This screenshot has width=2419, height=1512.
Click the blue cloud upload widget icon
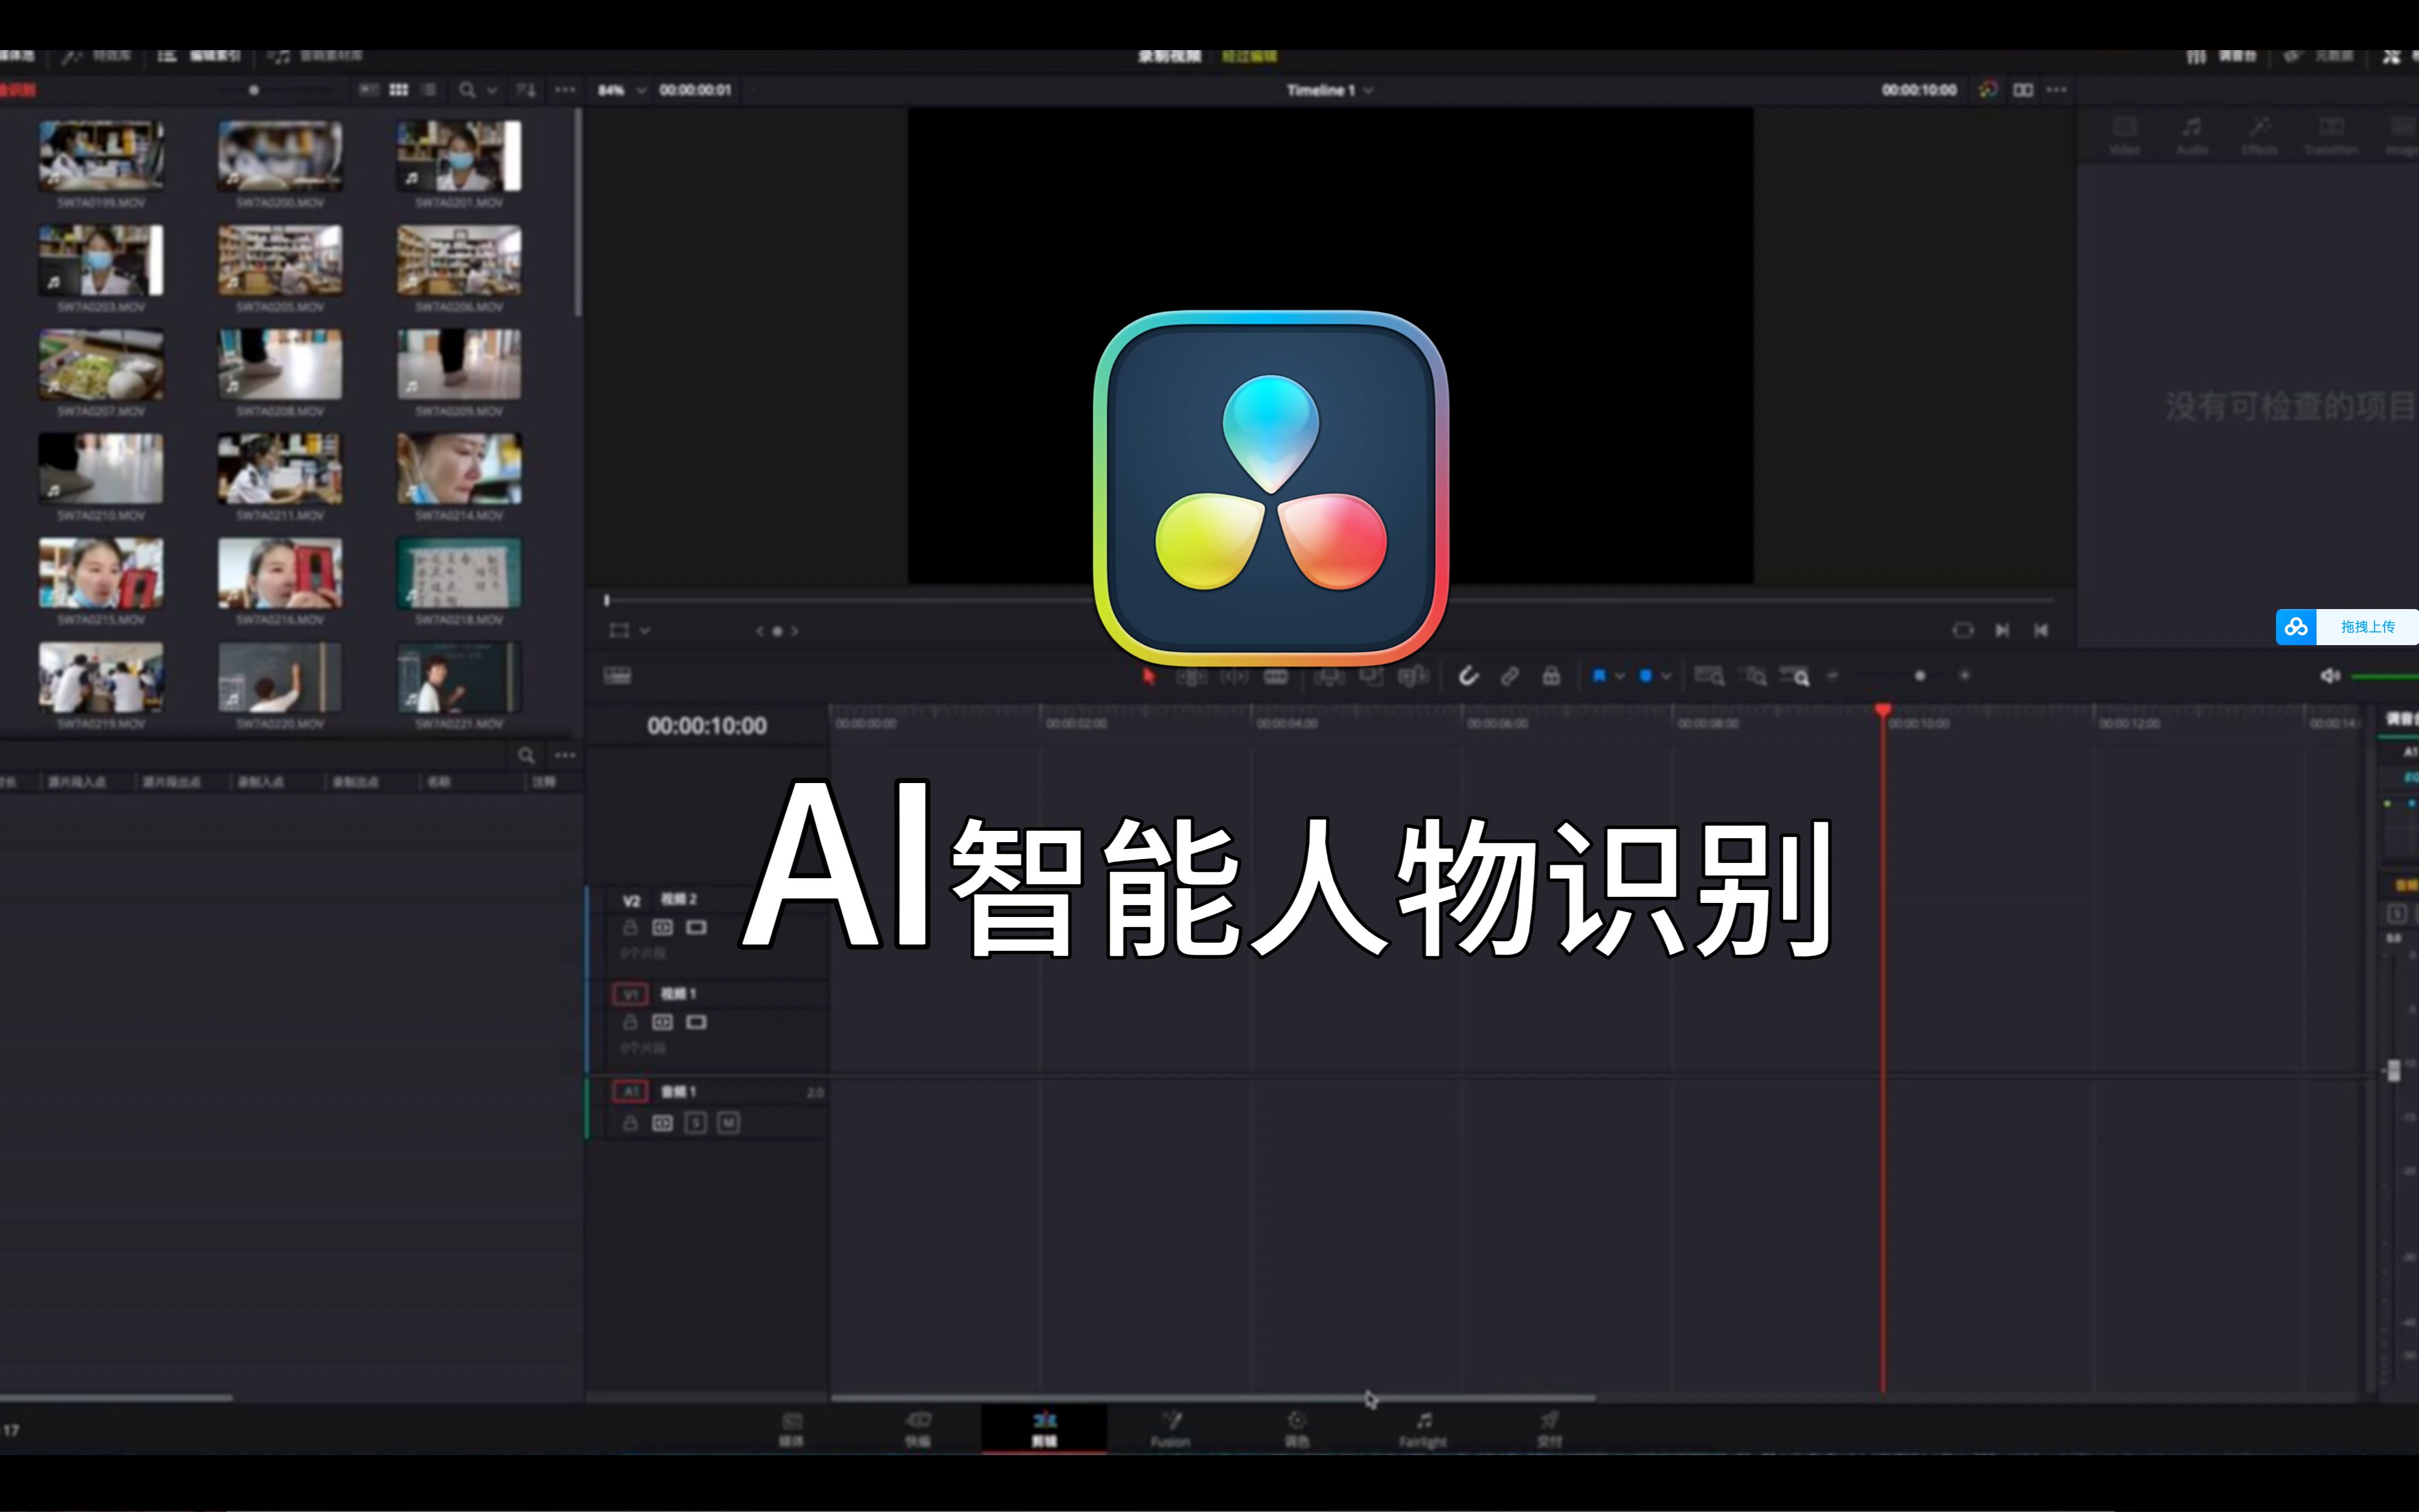click(2296, 627)
